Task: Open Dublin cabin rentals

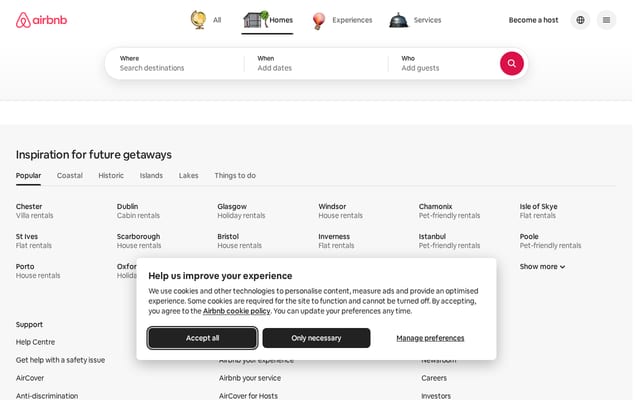Action: click(x=138, y=211)
